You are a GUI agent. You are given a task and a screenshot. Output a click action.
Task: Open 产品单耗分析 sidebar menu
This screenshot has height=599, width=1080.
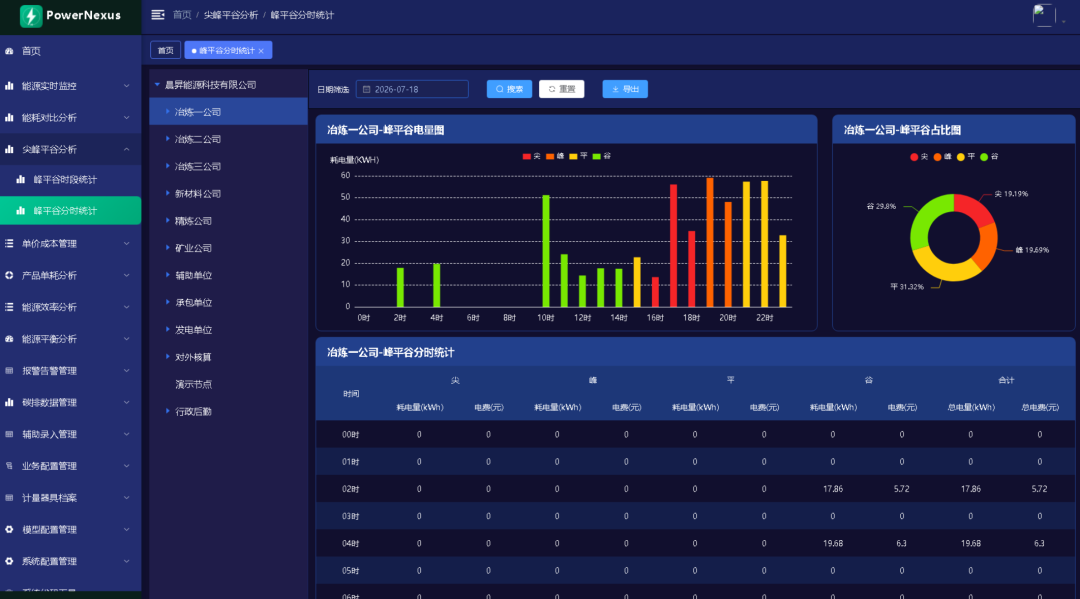[70, 275]
